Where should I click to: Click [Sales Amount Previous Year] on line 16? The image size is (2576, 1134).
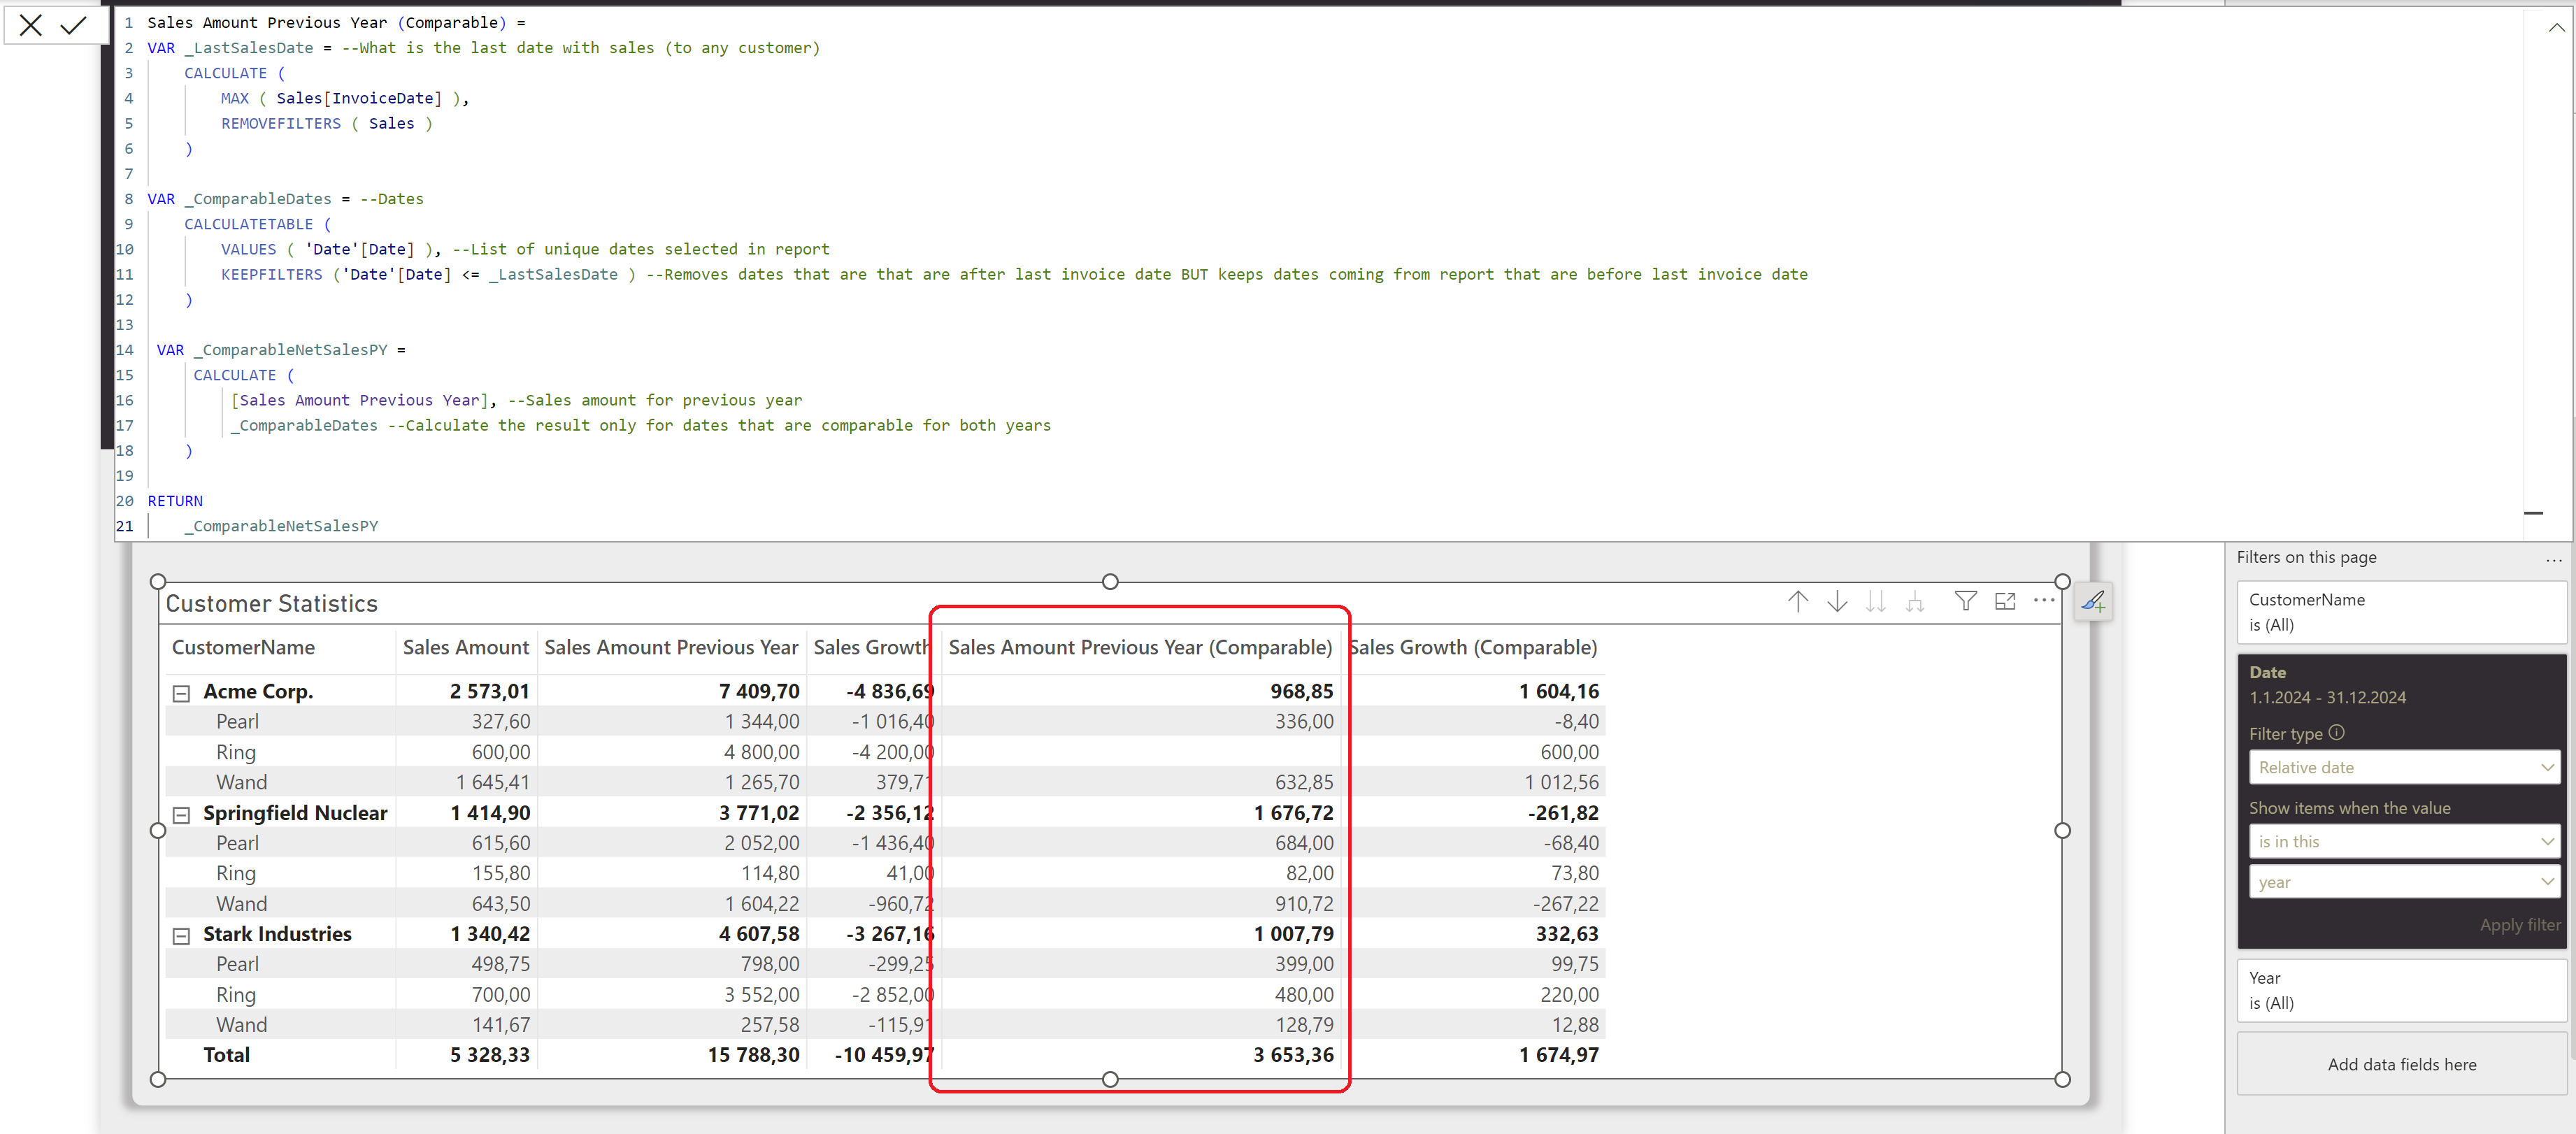pos(360,400)
